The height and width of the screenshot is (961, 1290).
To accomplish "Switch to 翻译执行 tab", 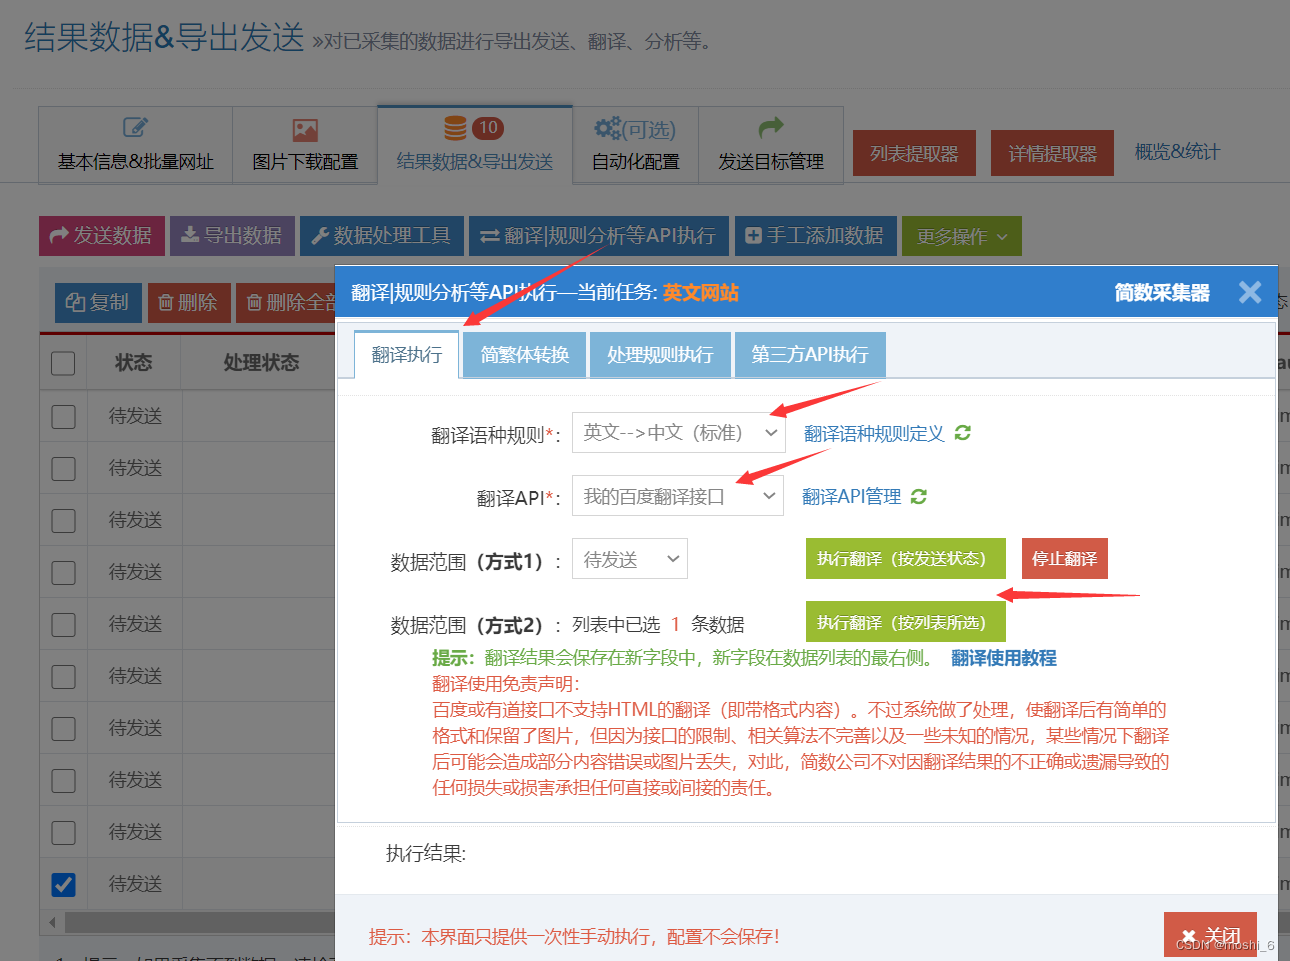I will 407,354.
